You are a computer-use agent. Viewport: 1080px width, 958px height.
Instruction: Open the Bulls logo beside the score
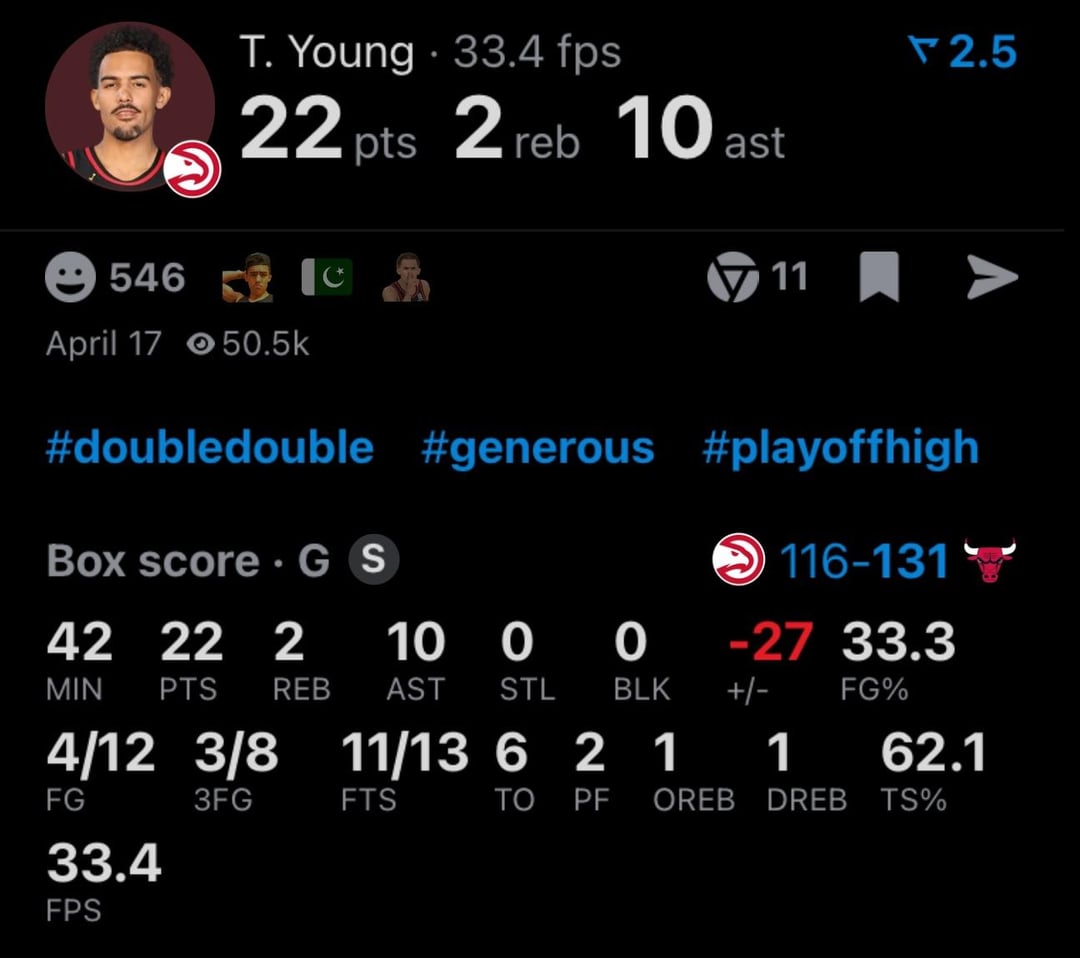[989, 560]
